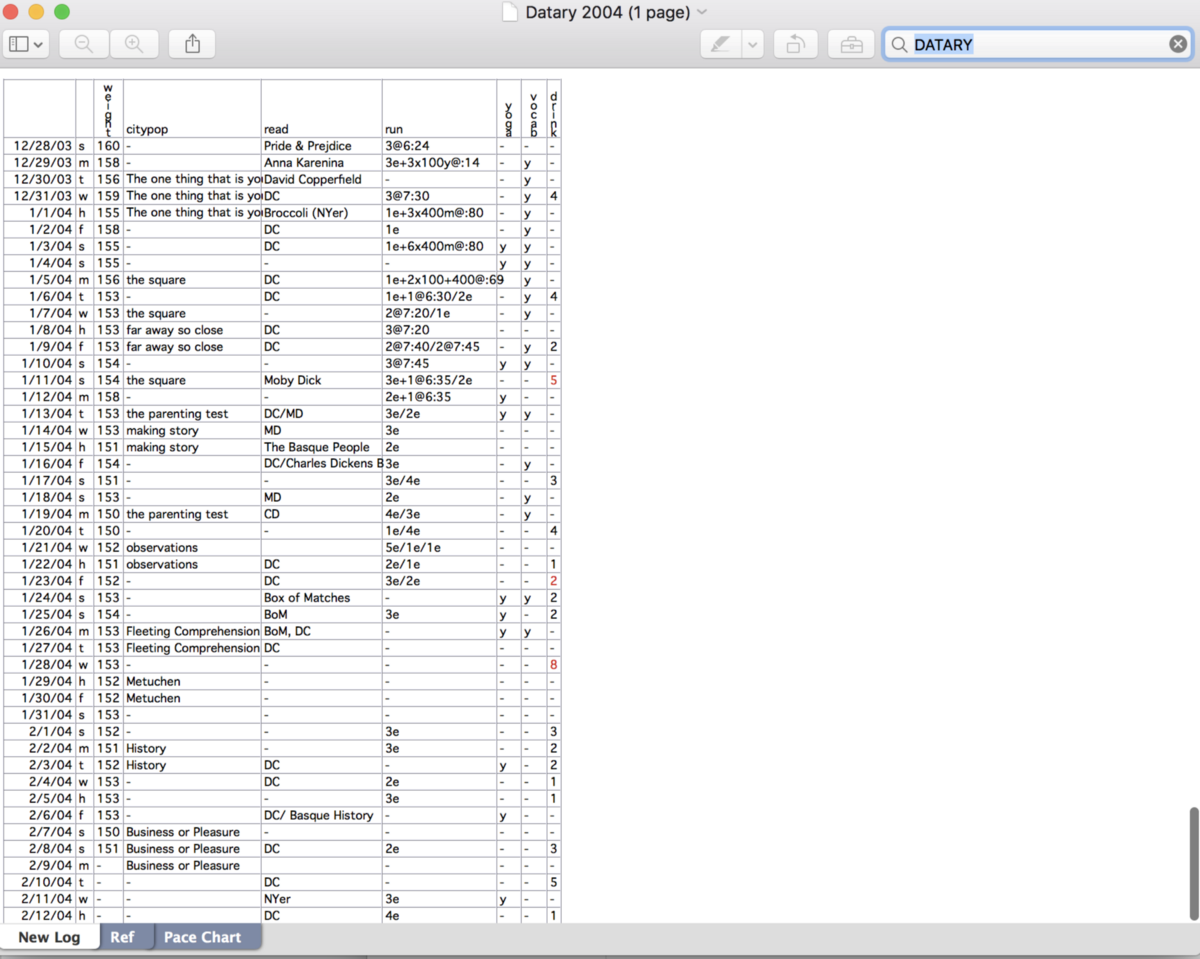Switch to the Pace Chart tab

202,937
